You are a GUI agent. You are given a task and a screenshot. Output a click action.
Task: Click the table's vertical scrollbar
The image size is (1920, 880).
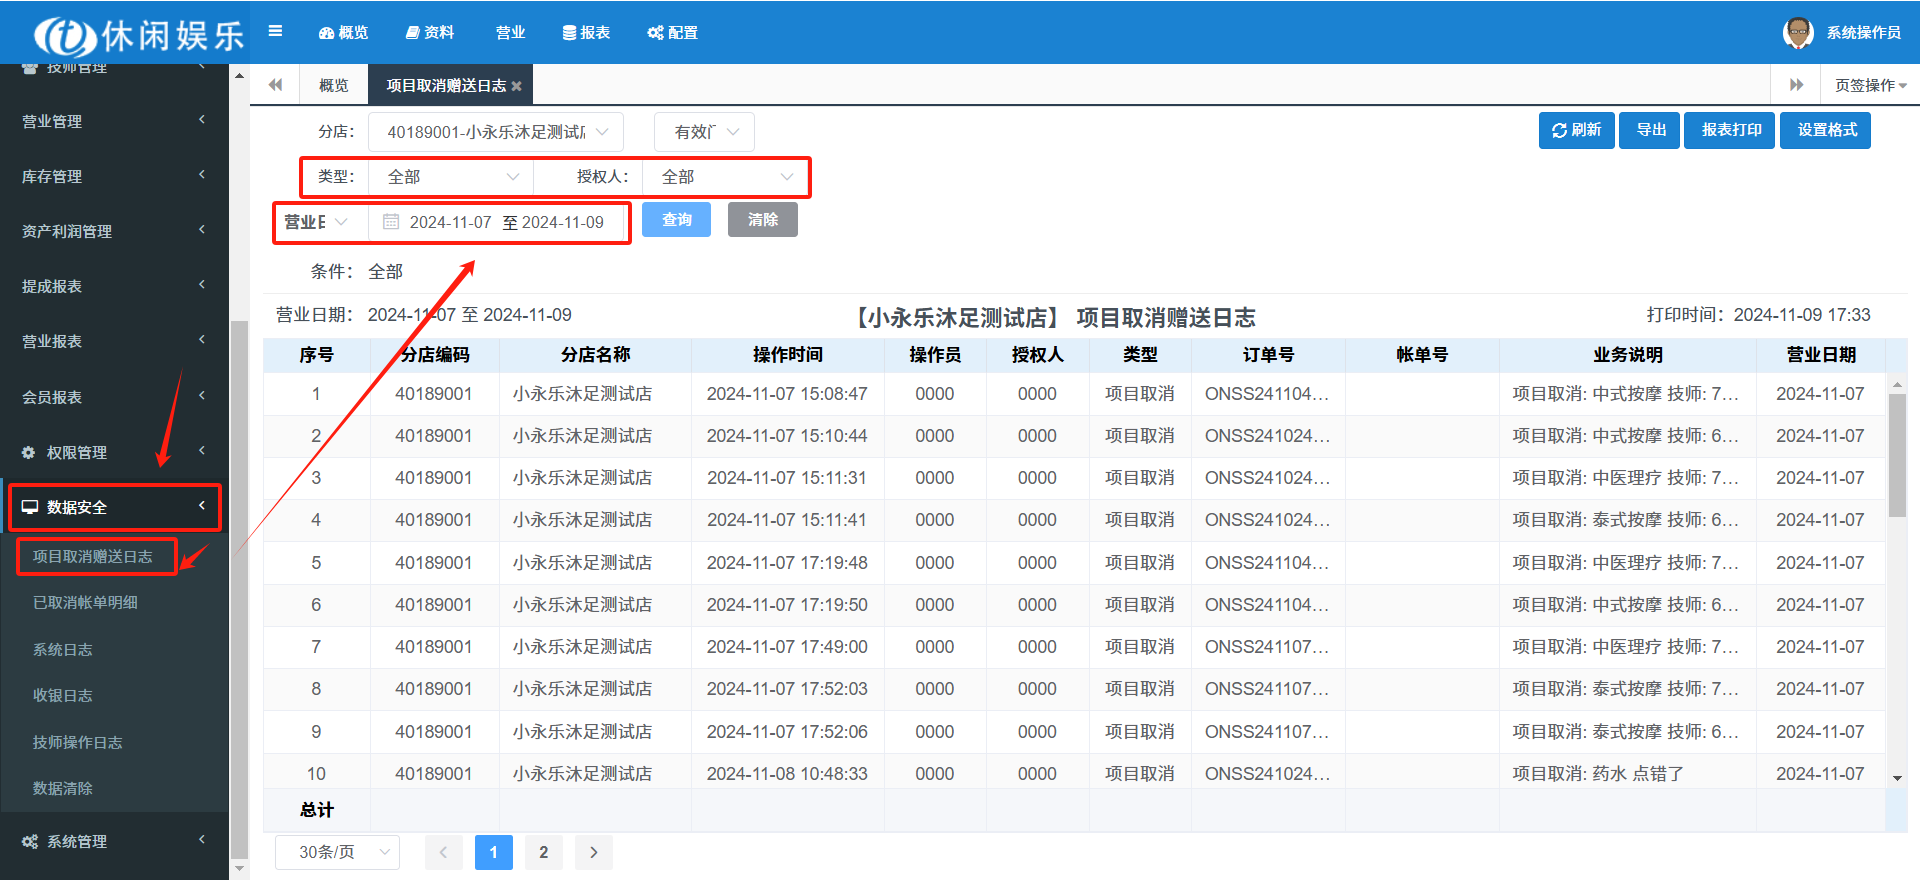1897,455
